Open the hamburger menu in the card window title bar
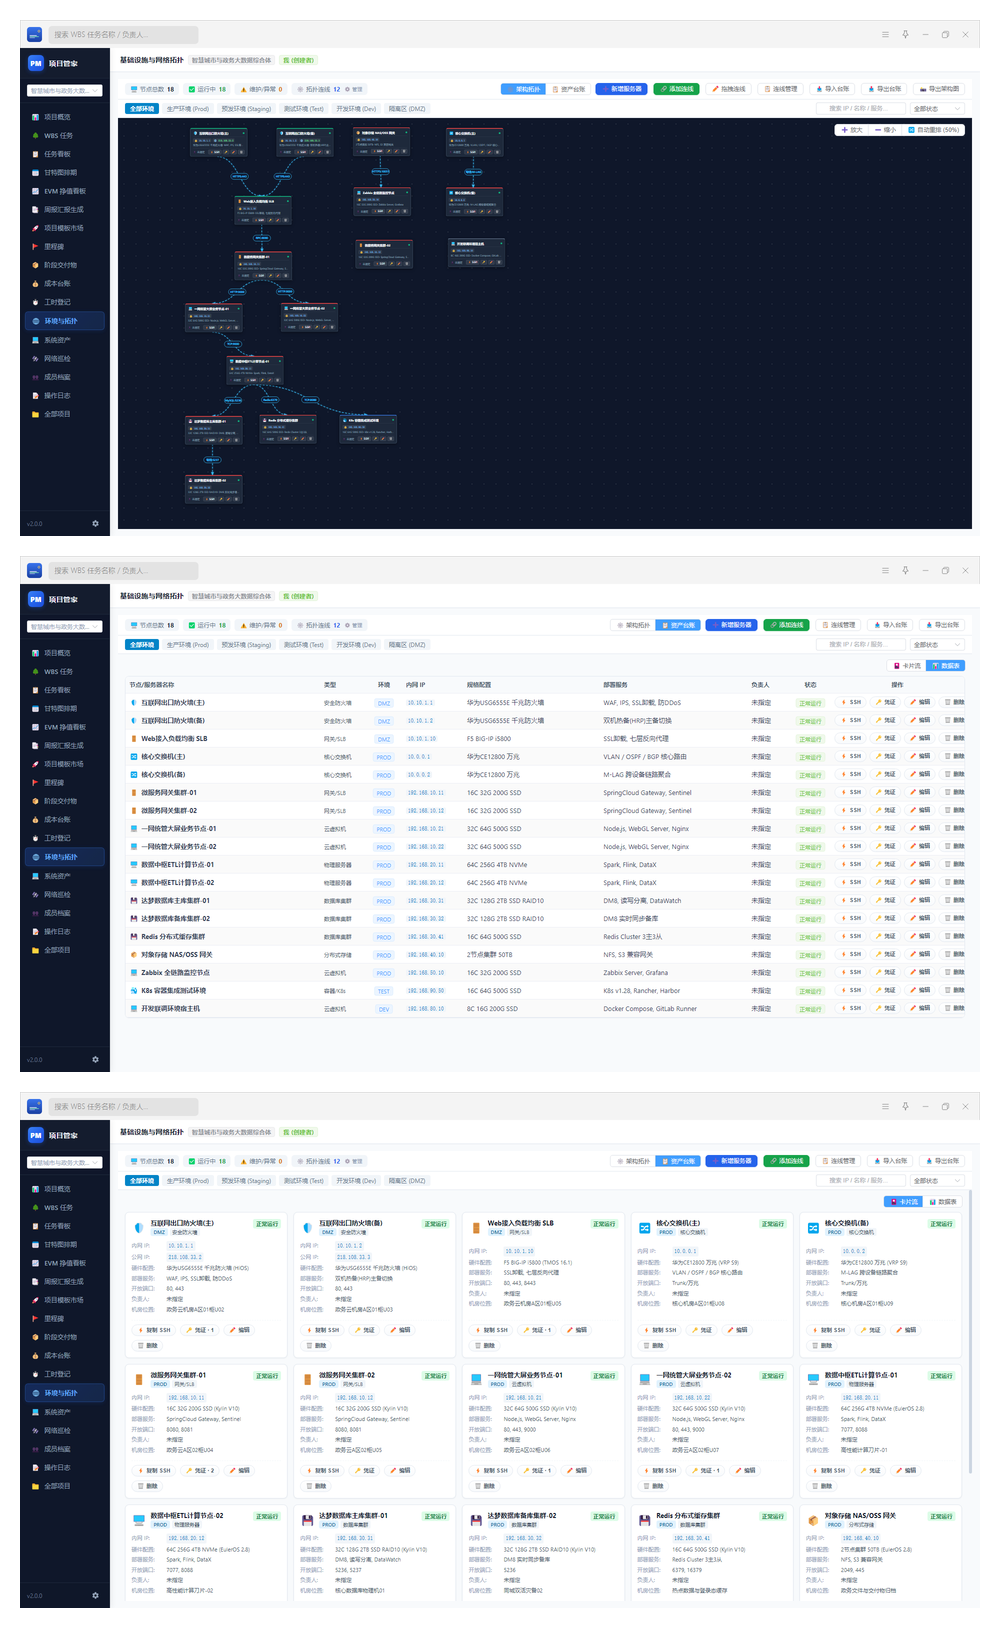The image size is (1000, 1628). tap(885, 1107)
